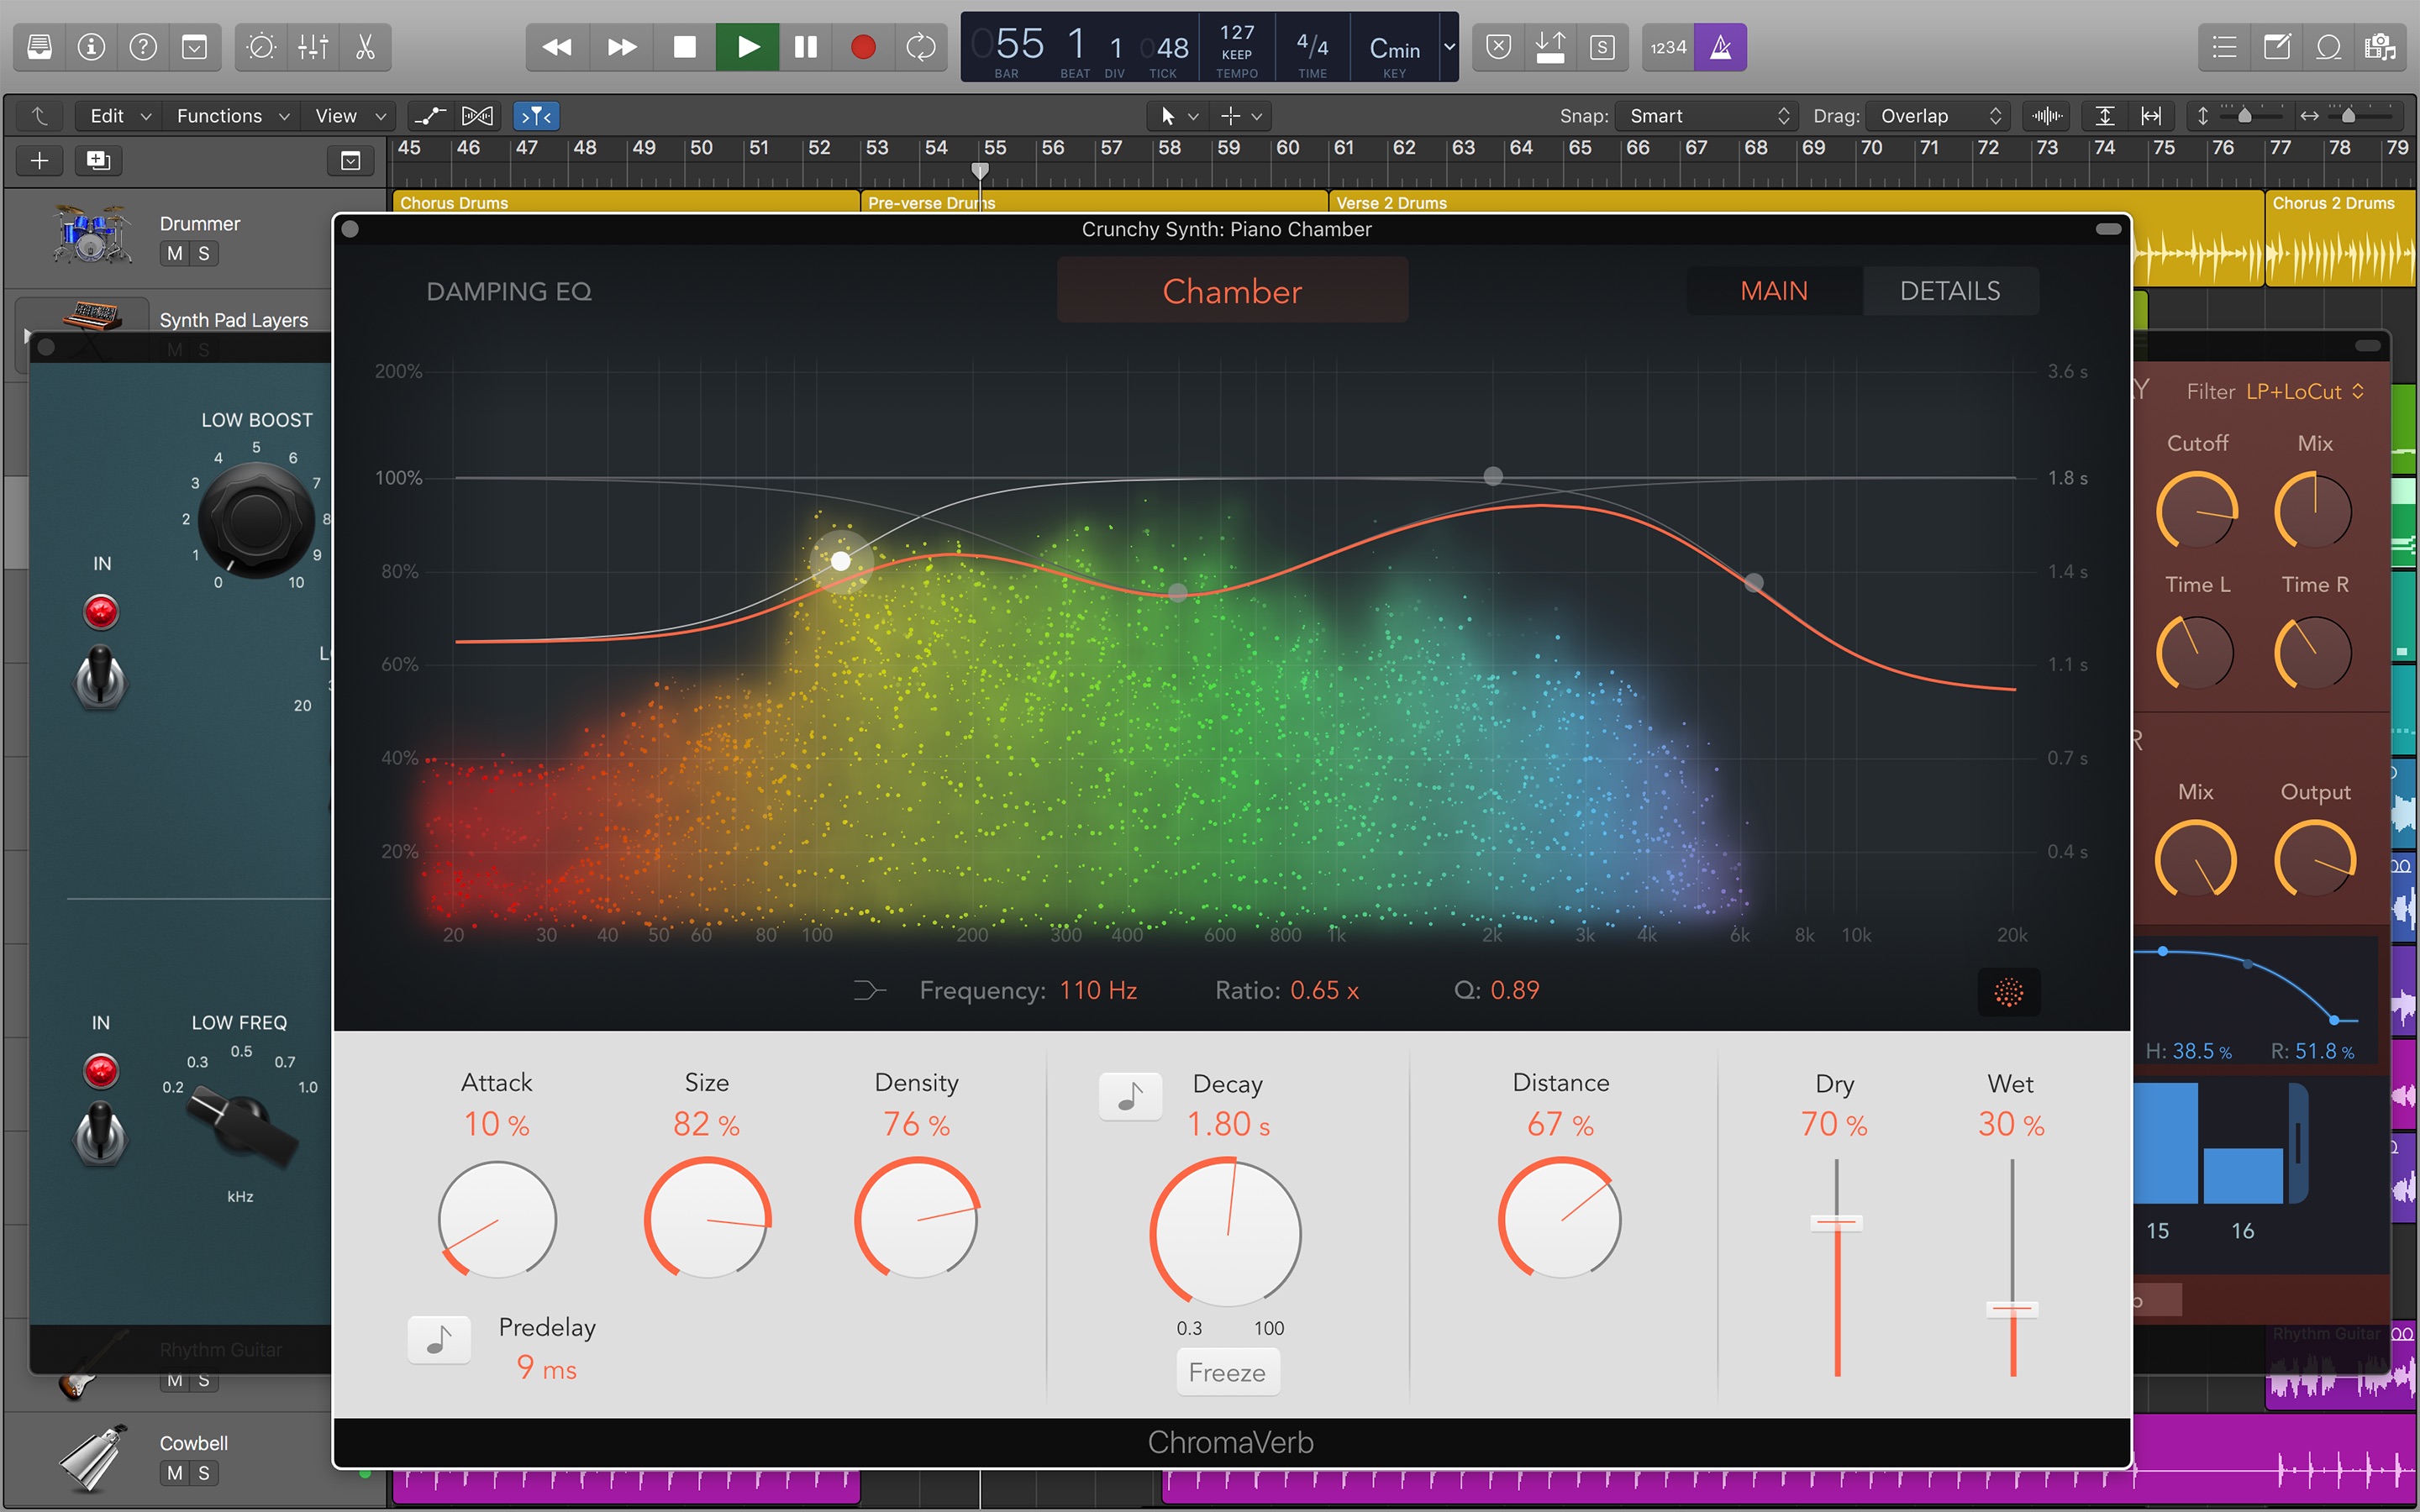The width and height of the screenshot is (2420, 1512).
Task: Add a new track with plus button
Action: [x=40, y=160]
